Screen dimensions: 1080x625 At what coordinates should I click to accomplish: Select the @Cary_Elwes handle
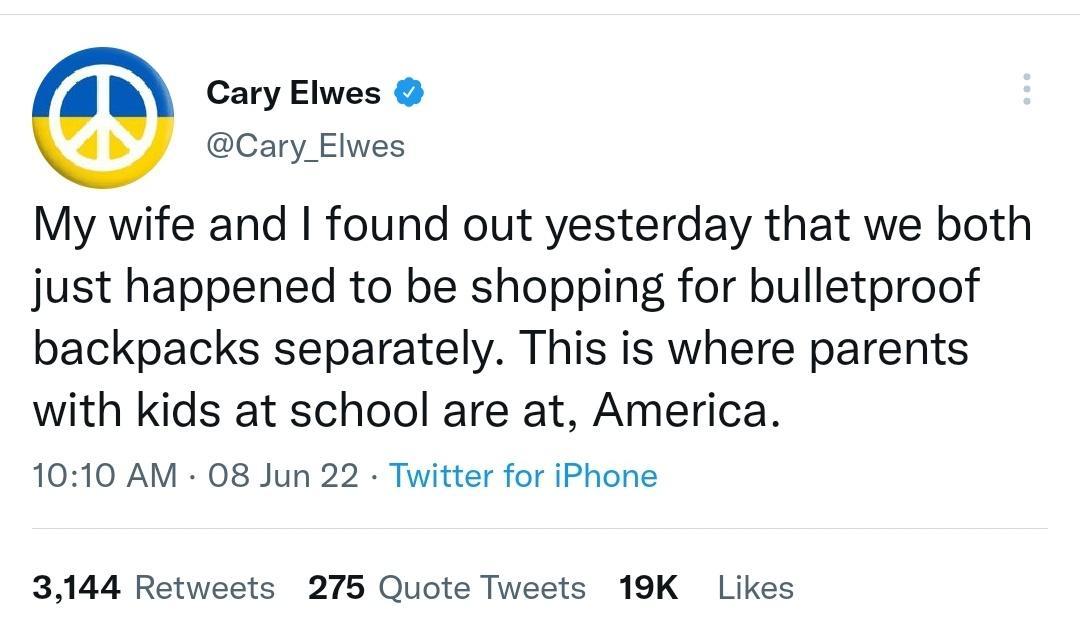coord(306,145)
